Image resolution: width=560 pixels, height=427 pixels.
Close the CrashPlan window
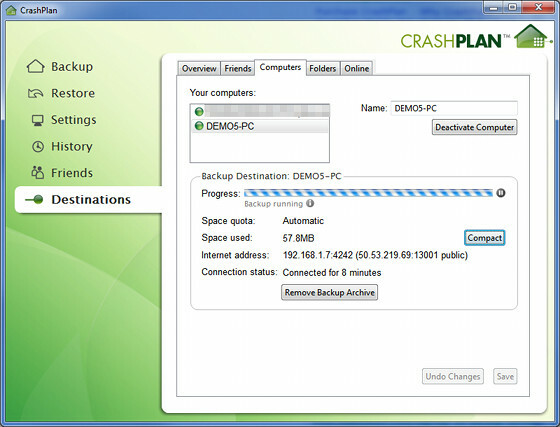(x=539, y=7)
